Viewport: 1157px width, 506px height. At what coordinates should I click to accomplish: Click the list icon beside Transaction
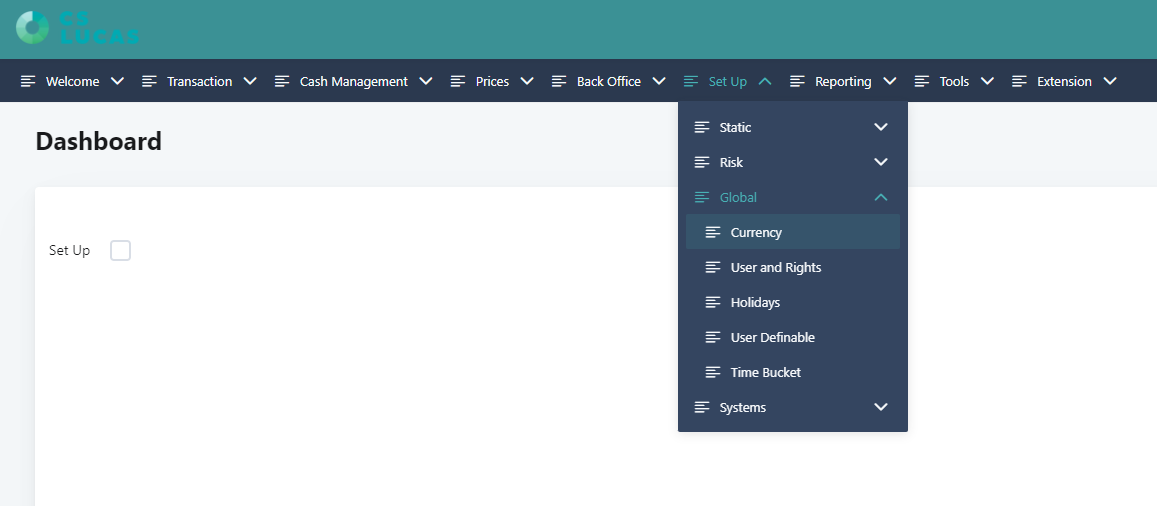tap(149, 81)
